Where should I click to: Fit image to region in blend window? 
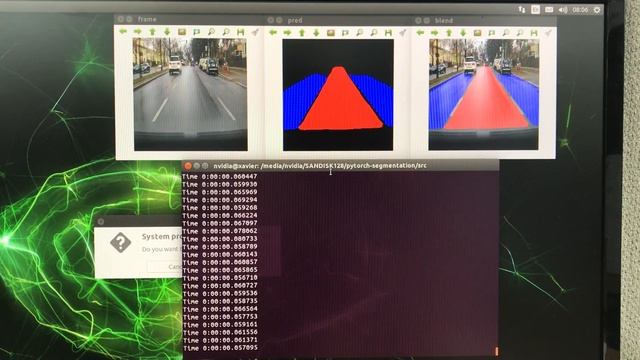(491, 32)
